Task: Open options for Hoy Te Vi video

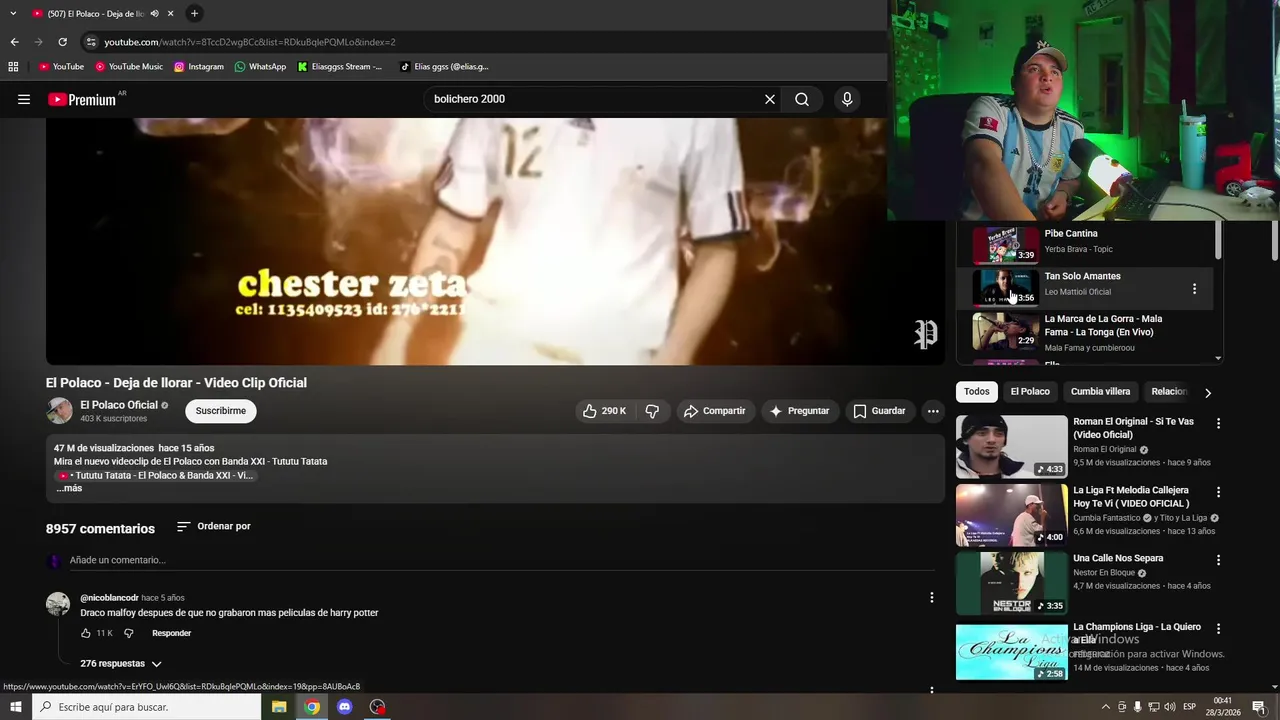Action: [x=1218, y=492]
